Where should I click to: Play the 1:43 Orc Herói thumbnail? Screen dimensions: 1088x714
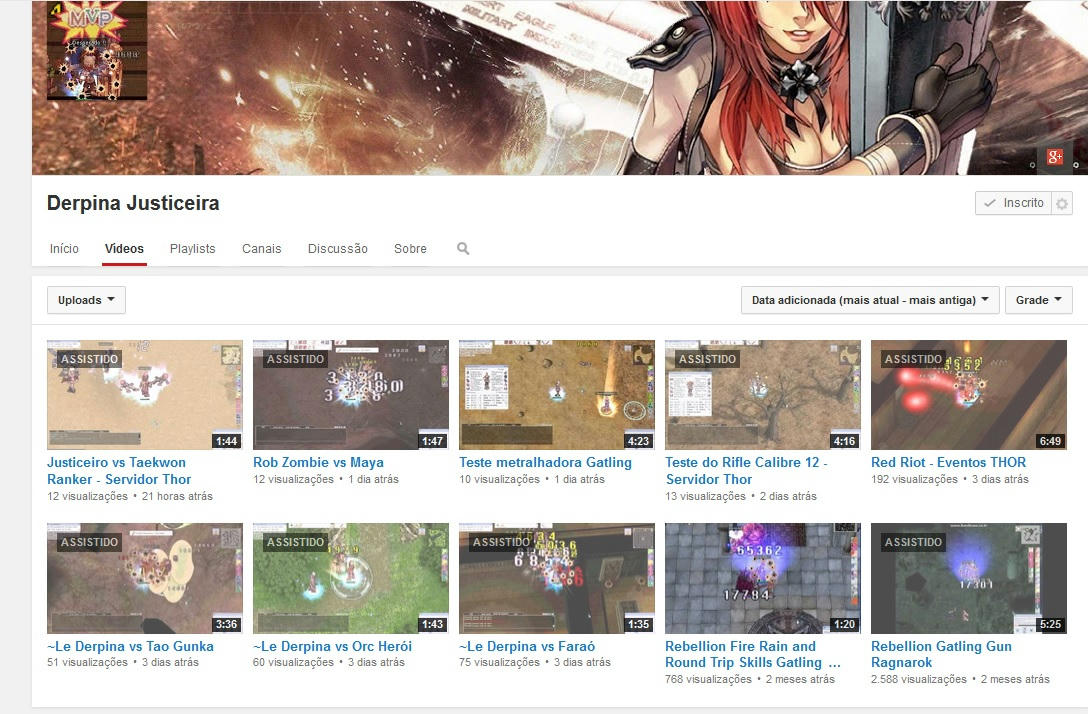[351, 578]
